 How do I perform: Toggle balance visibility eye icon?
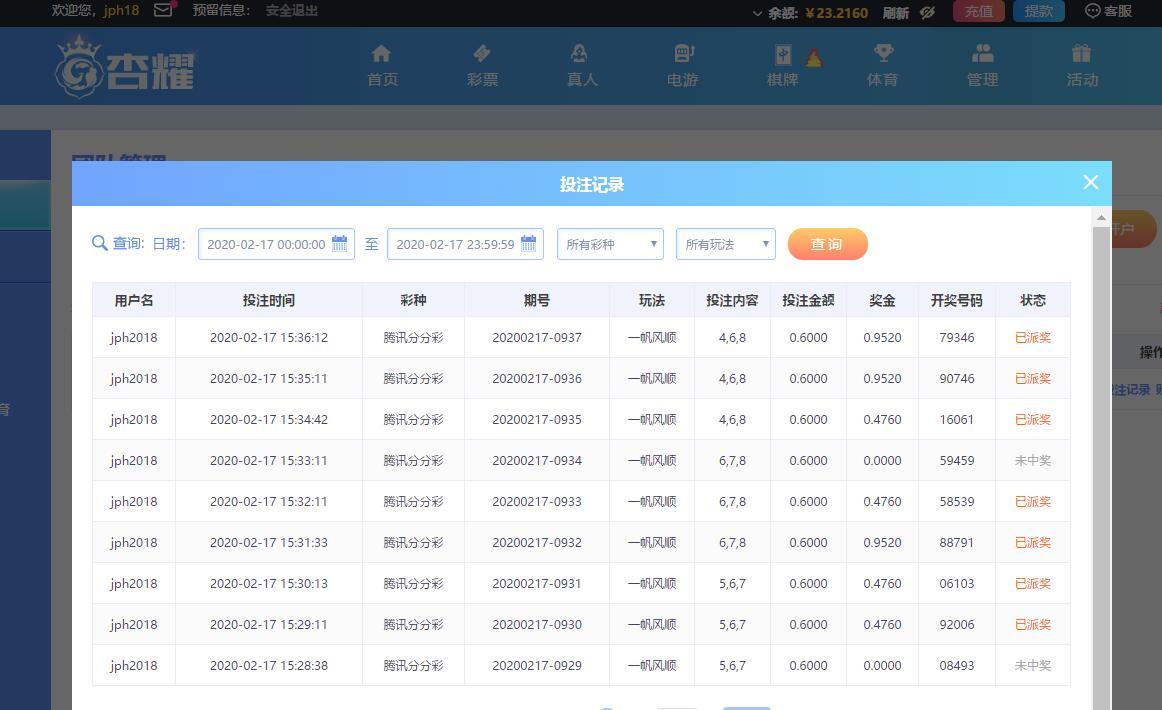click(x=927, y=12)
